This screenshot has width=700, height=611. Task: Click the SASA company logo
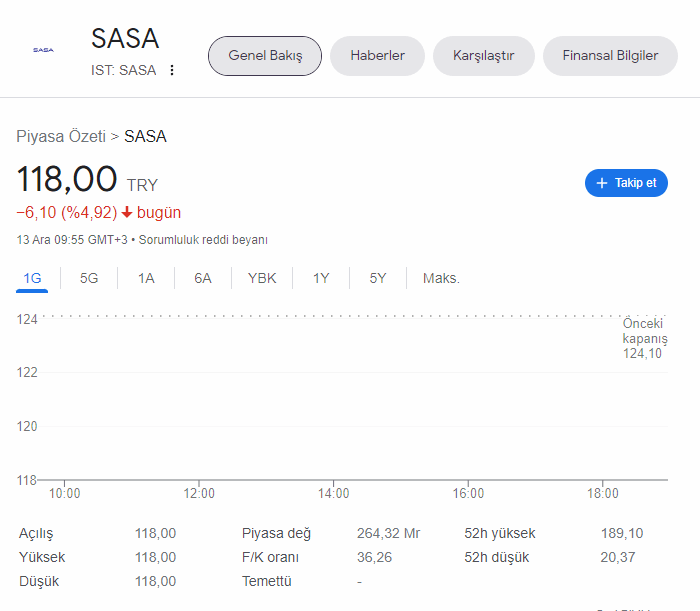[x=43, y=50]
